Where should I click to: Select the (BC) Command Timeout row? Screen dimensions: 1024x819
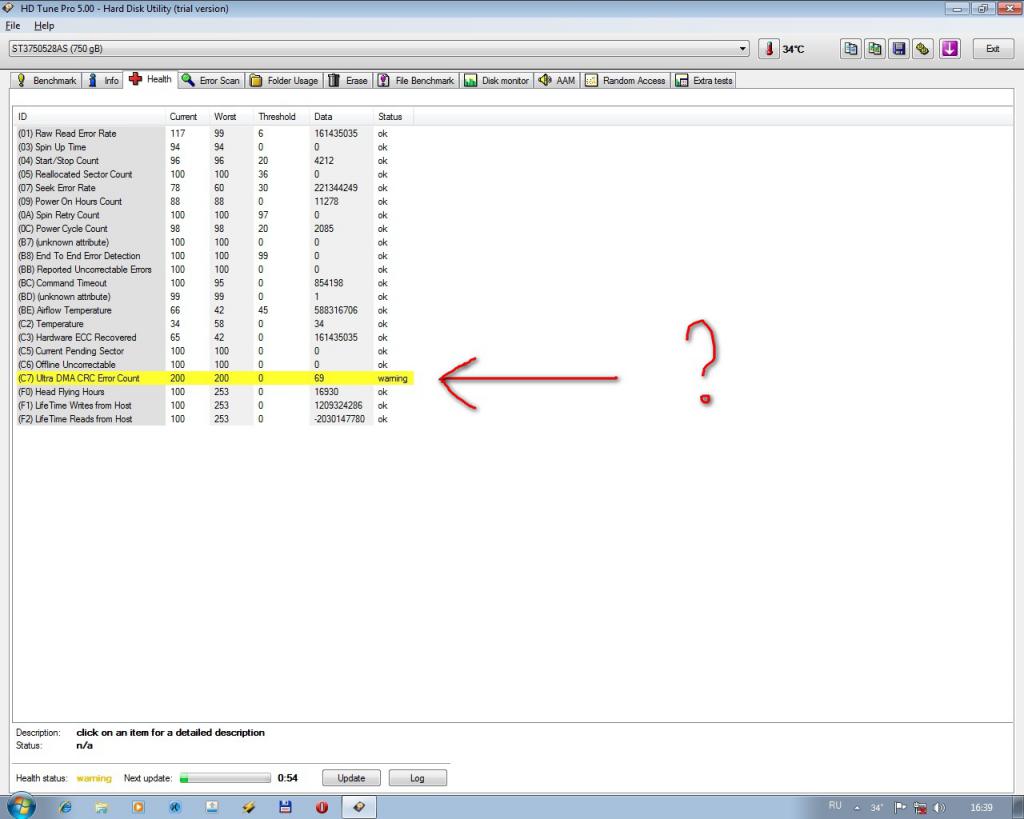[216, 283]
